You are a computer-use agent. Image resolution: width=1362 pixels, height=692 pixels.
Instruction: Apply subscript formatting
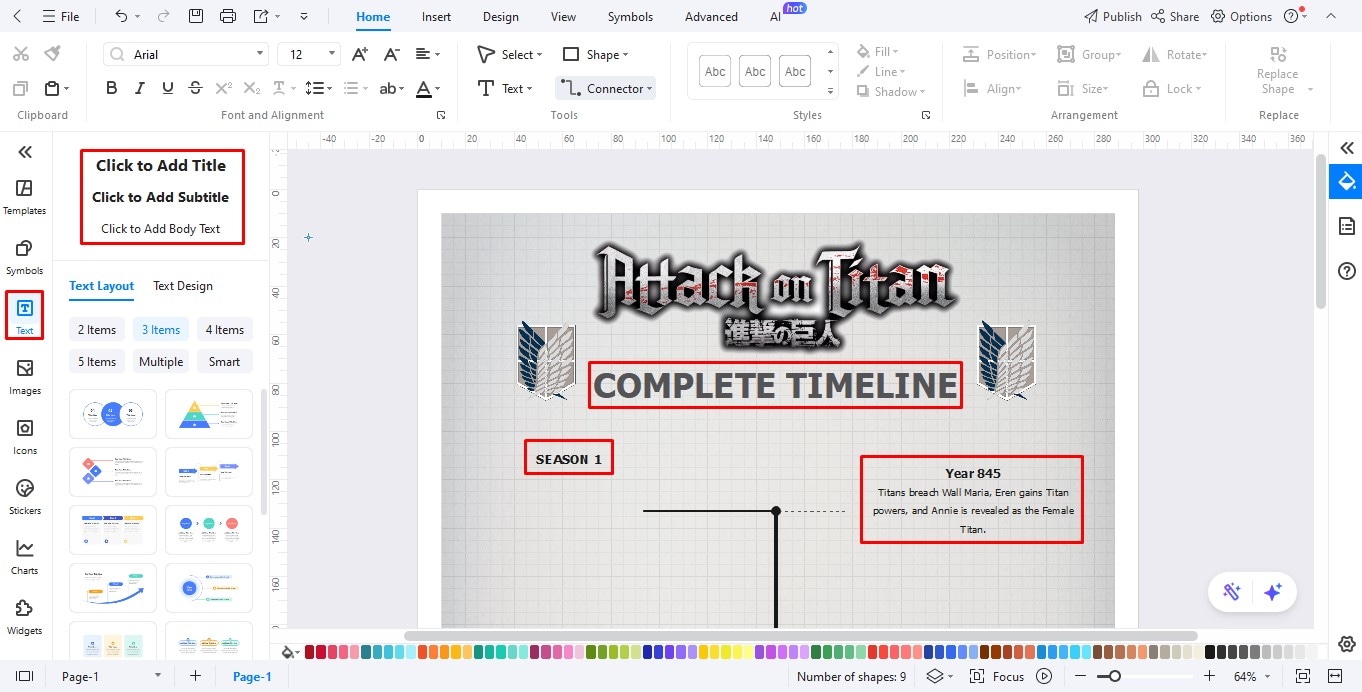pyautogui.click(x=252, y=88)
